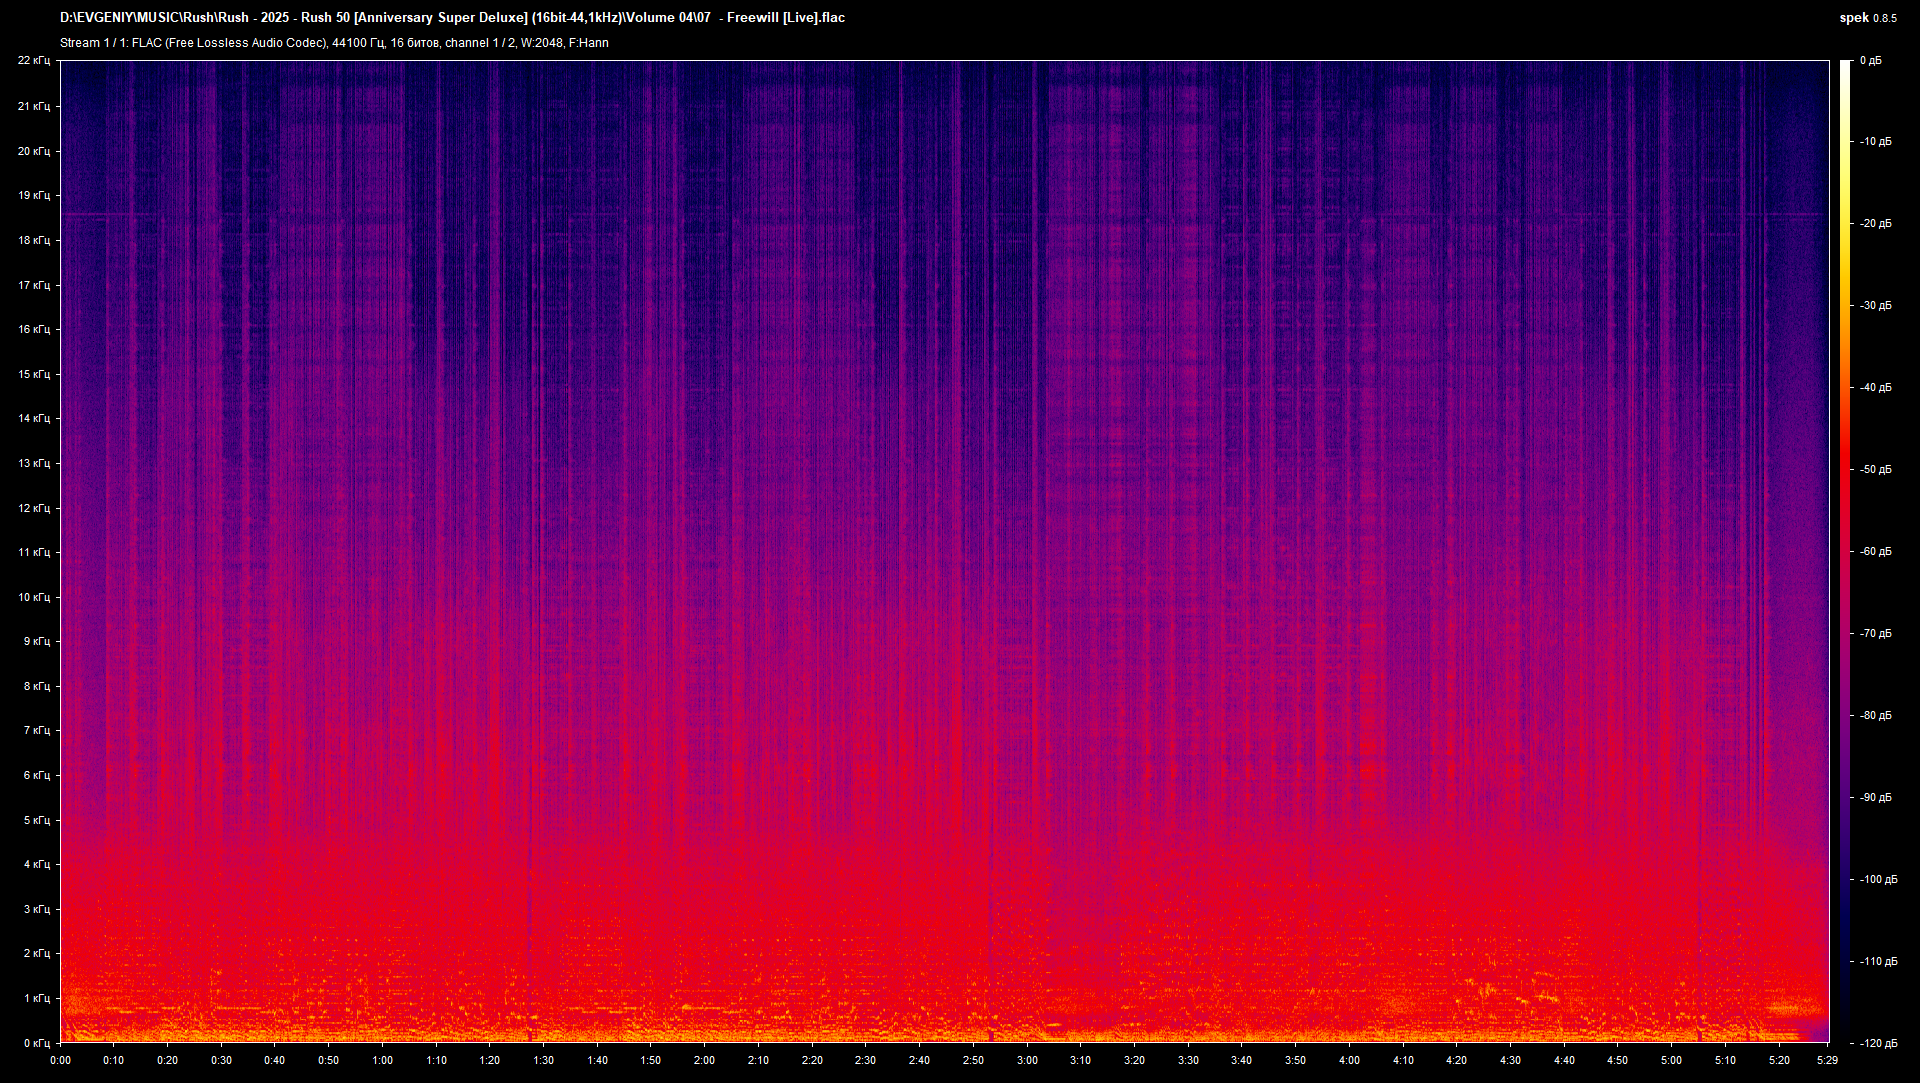The image size is (1920, 1083).
Task: Click the -30 дБ scale label
Action: pyautogui.click(x=1875, y=306)
